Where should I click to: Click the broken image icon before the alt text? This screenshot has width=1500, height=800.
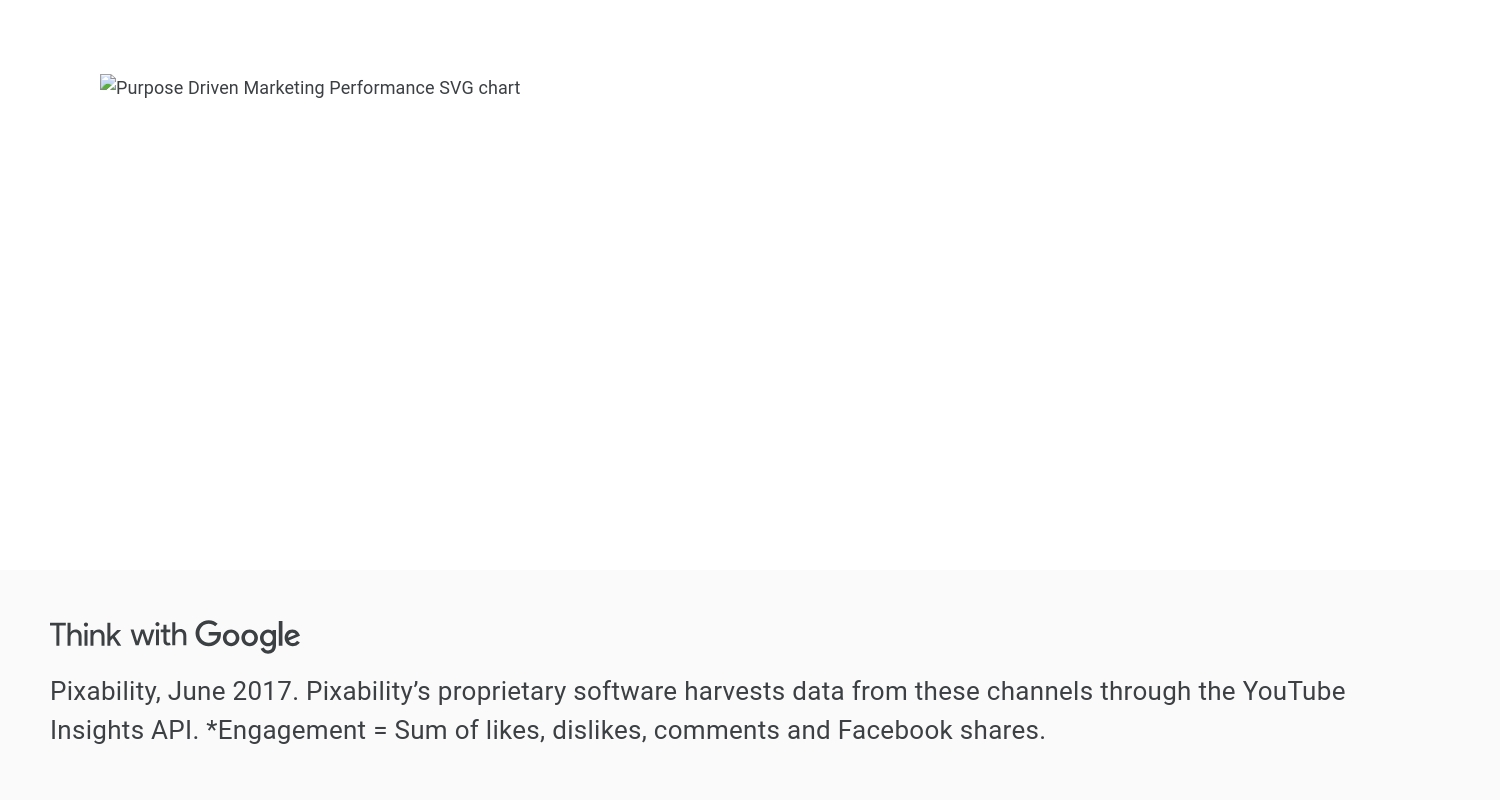pyautogui.click(x=108, y=83)
